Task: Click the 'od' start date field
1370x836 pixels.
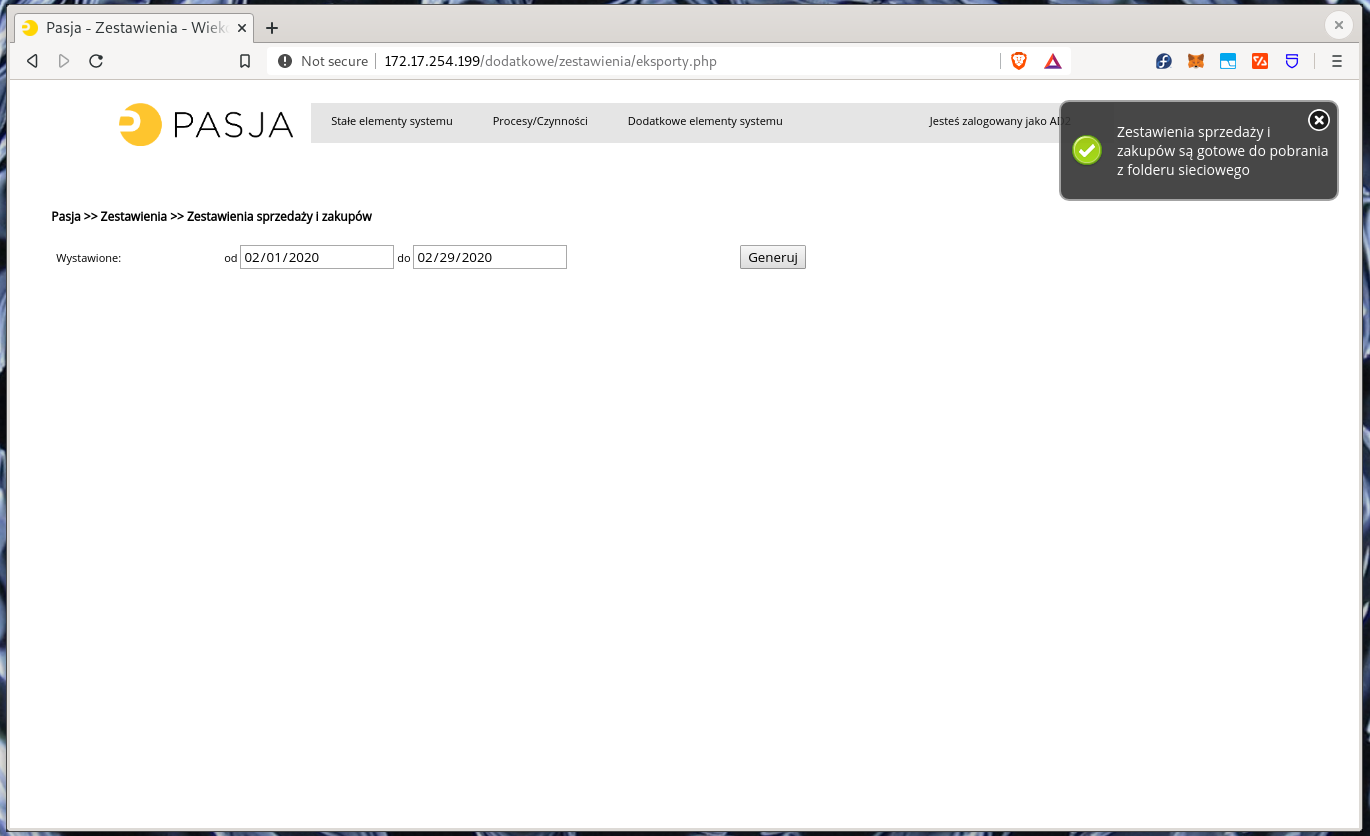Action: (317, 257)
